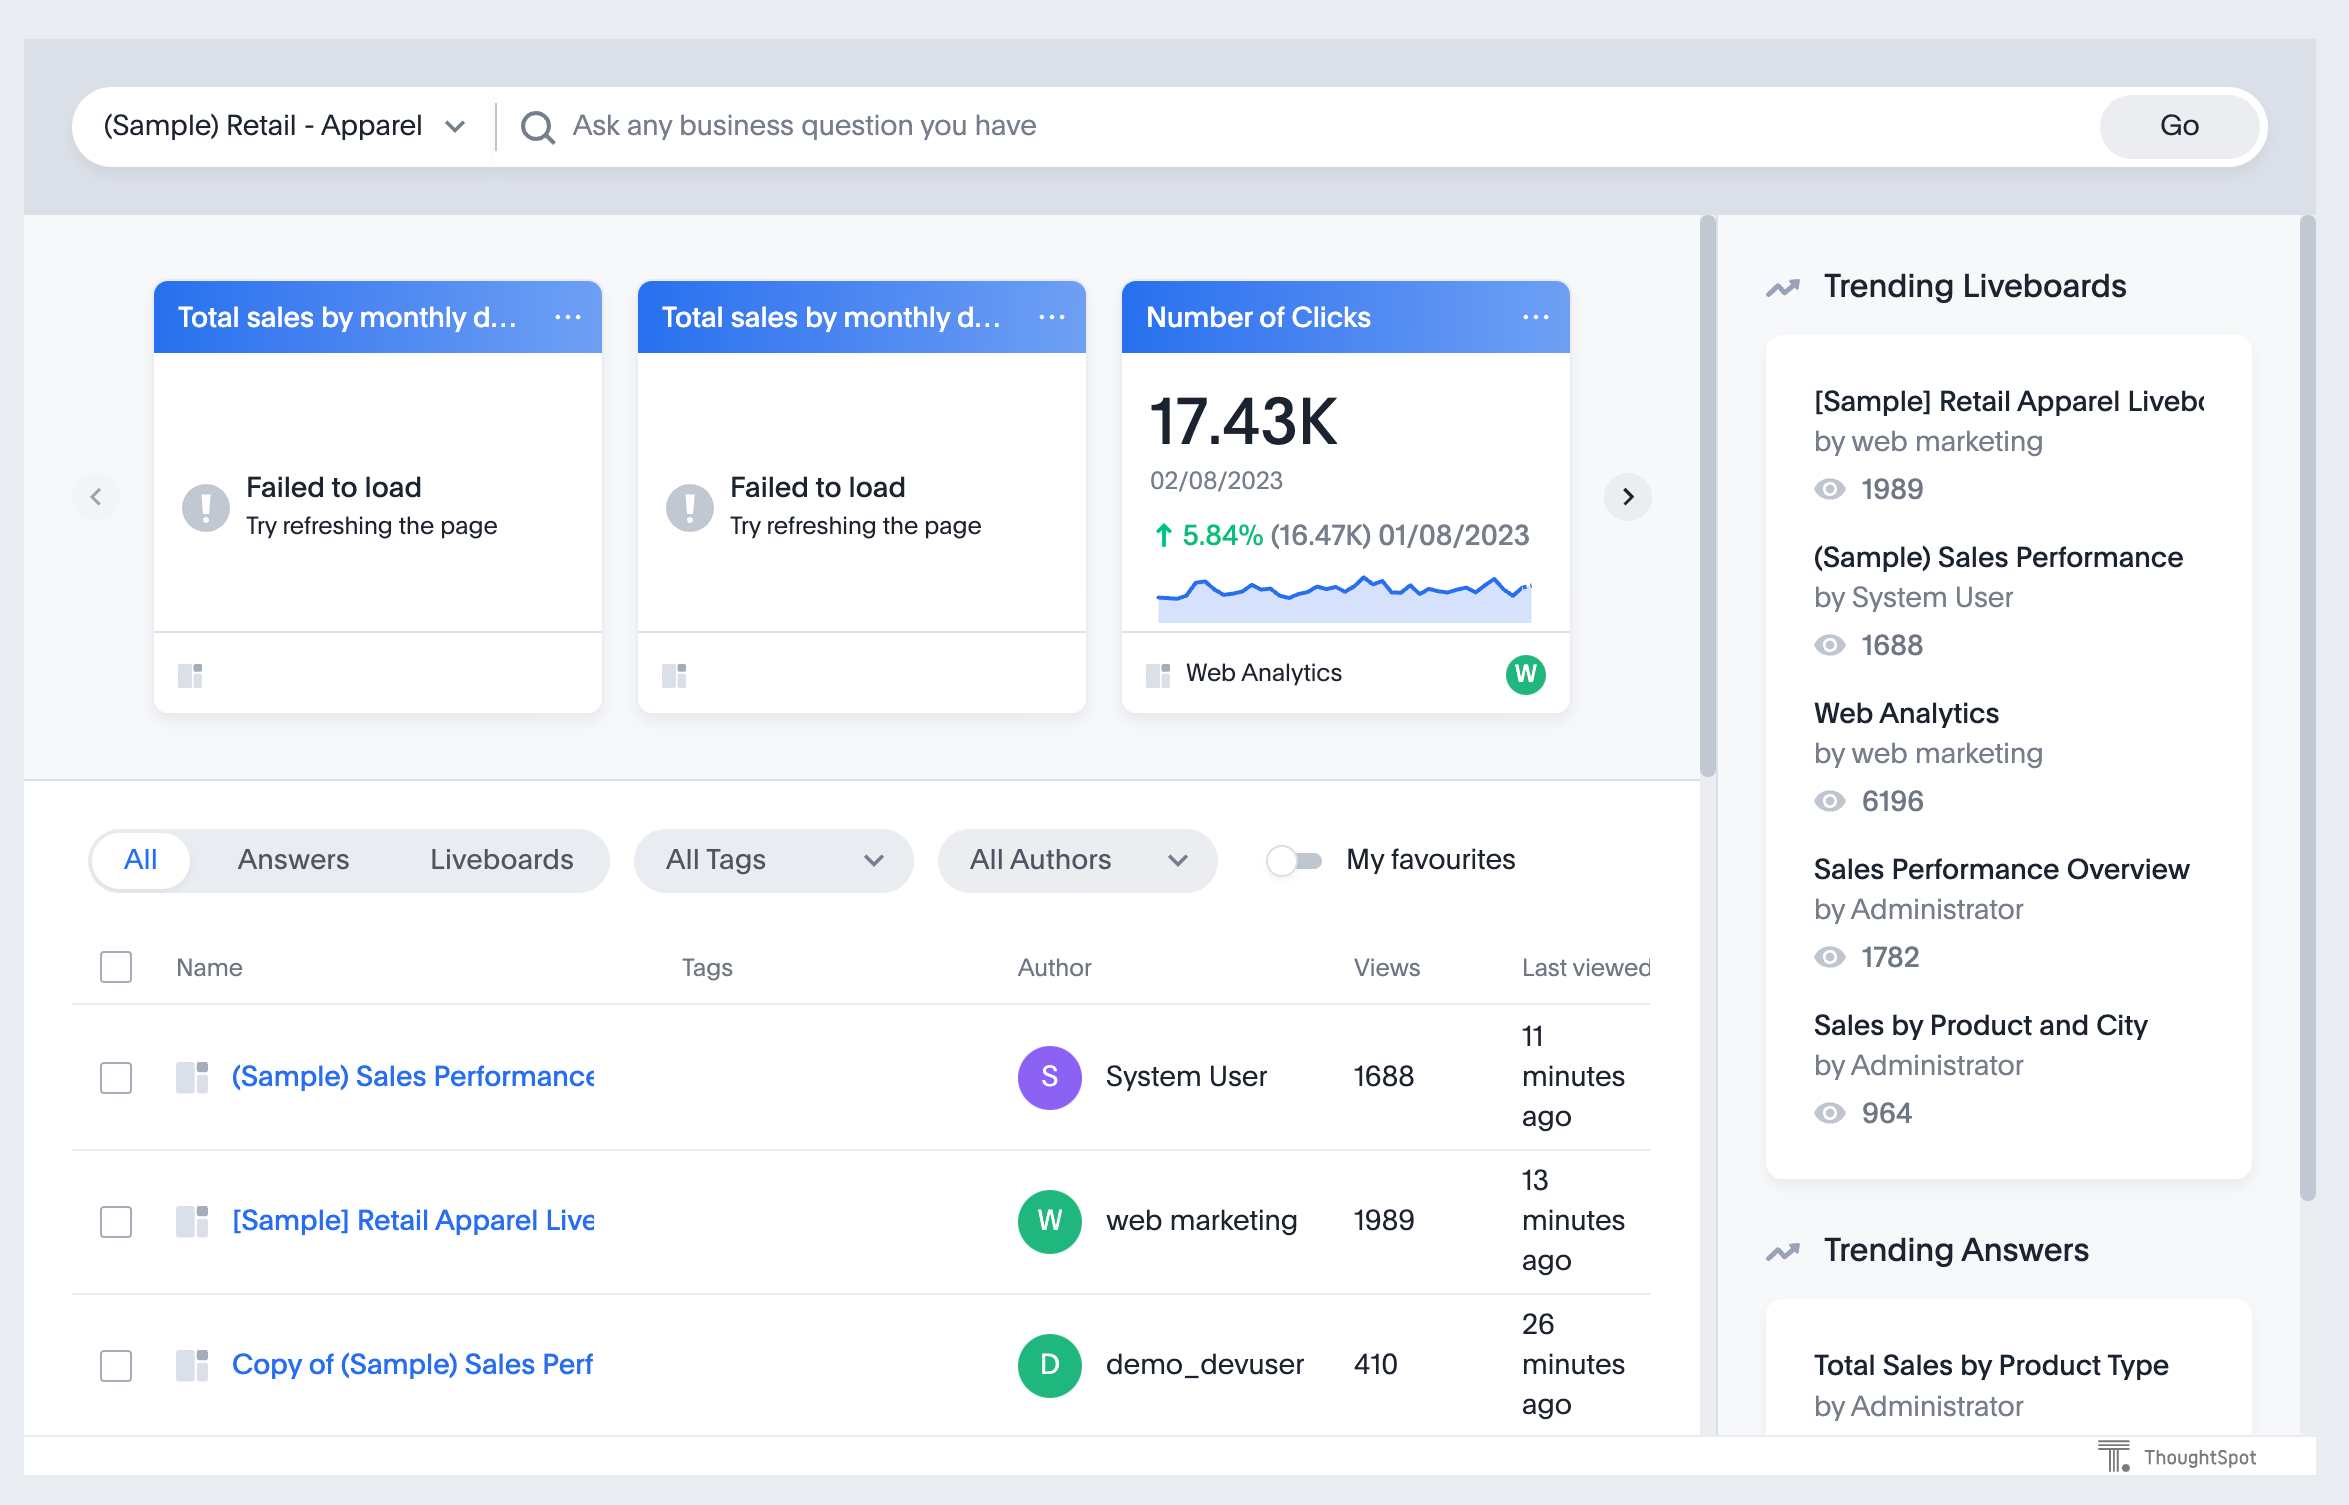Open the All Tags dropdown

tap(773, 860)
